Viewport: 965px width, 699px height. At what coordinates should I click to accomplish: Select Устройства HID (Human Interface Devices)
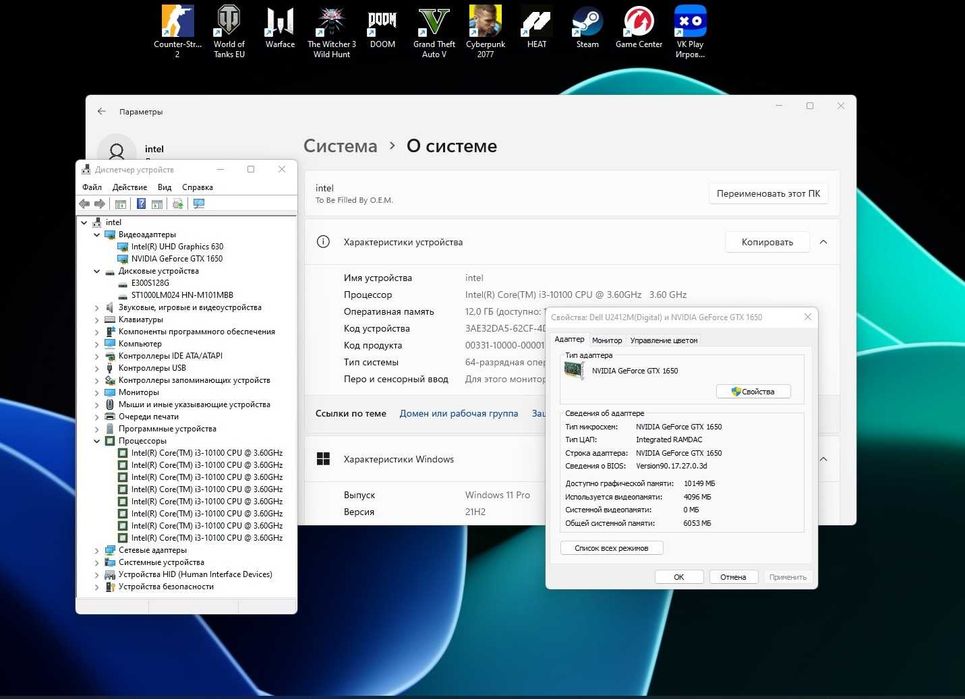coord(195,574)
